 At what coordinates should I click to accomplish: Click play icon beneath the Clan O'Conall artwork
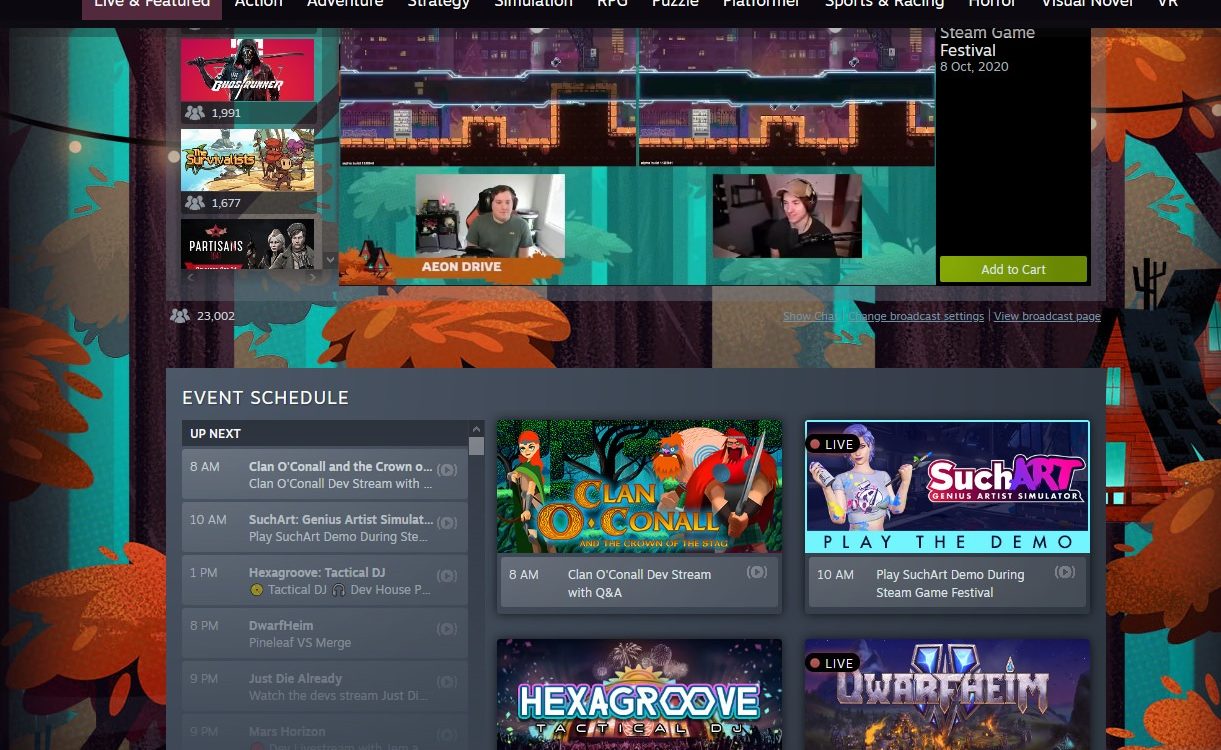click(x=757, y=572)
